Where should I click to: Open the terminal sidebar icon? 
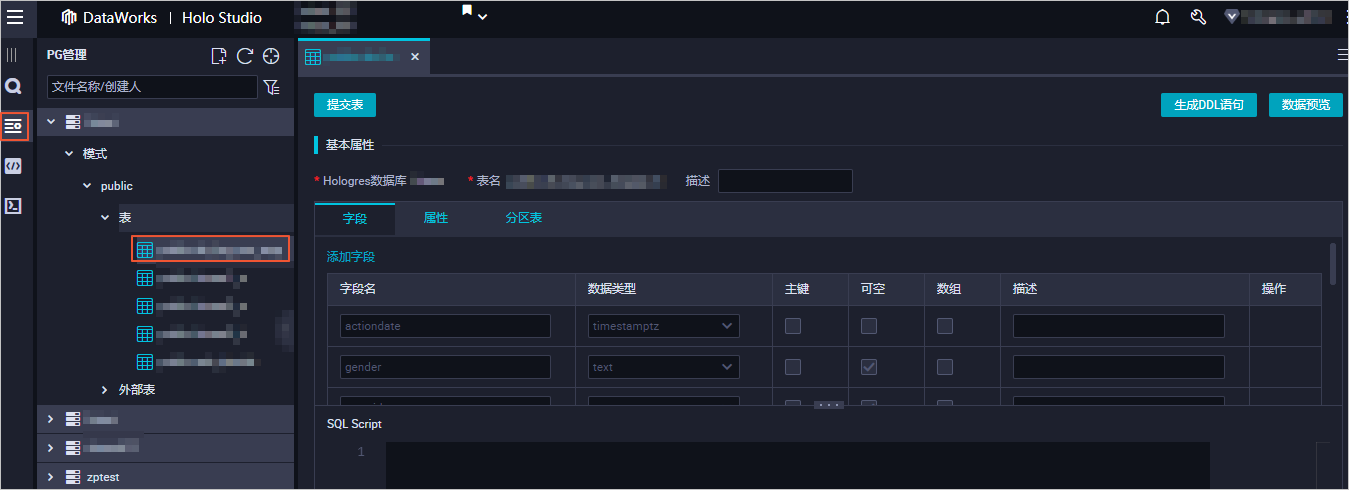coord(13,206)
